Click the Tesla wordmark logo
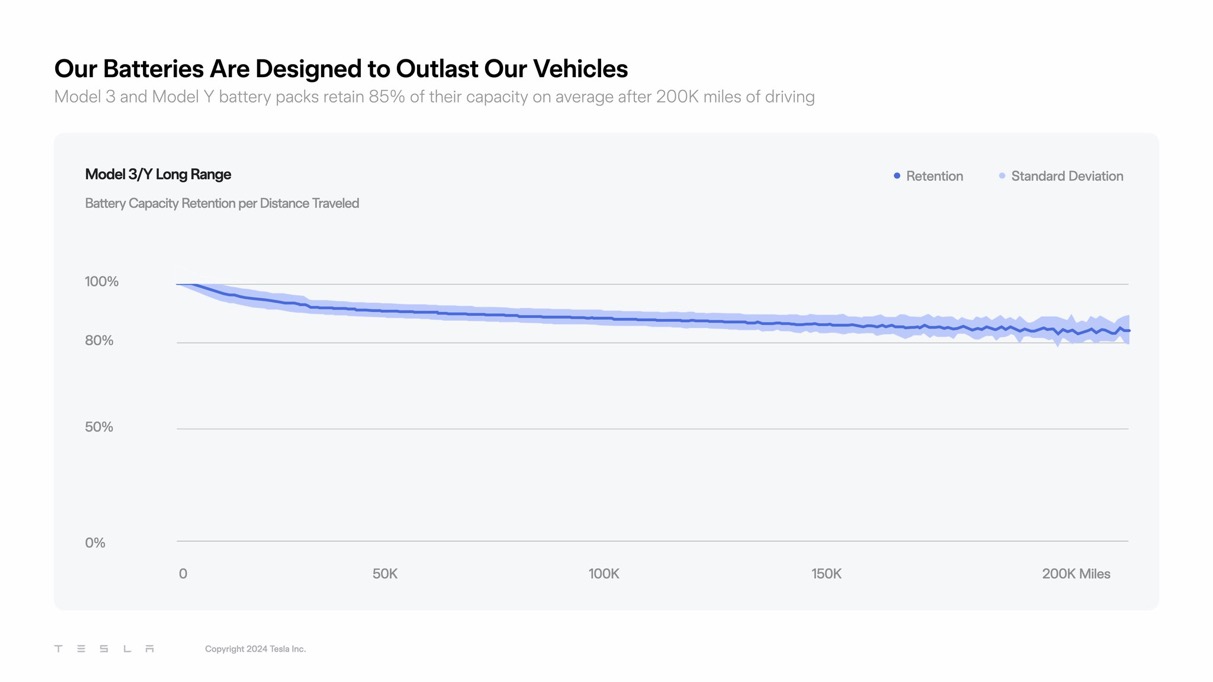 [104, 649]
